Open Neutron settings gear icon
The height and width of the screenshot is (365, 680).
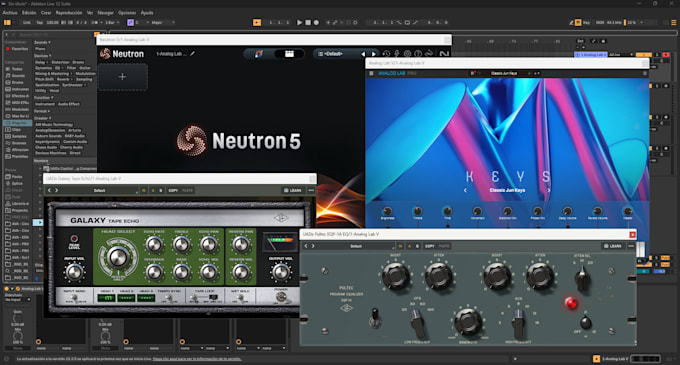tap(407, 54)
